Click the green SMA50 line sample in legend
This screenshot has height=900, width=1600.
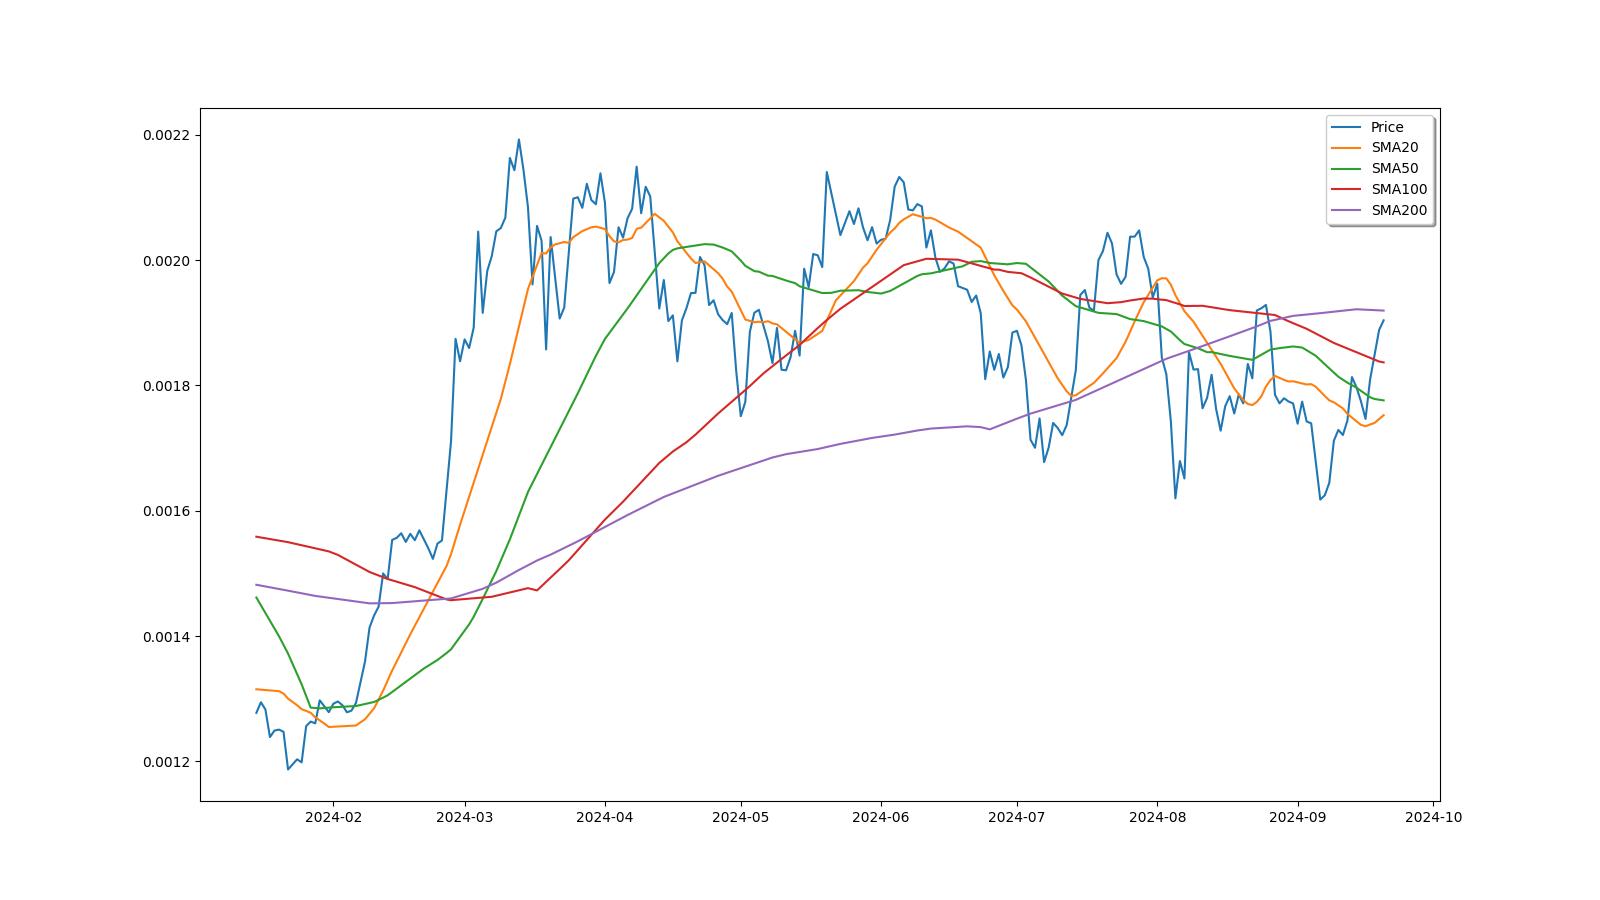[1347, 169]
